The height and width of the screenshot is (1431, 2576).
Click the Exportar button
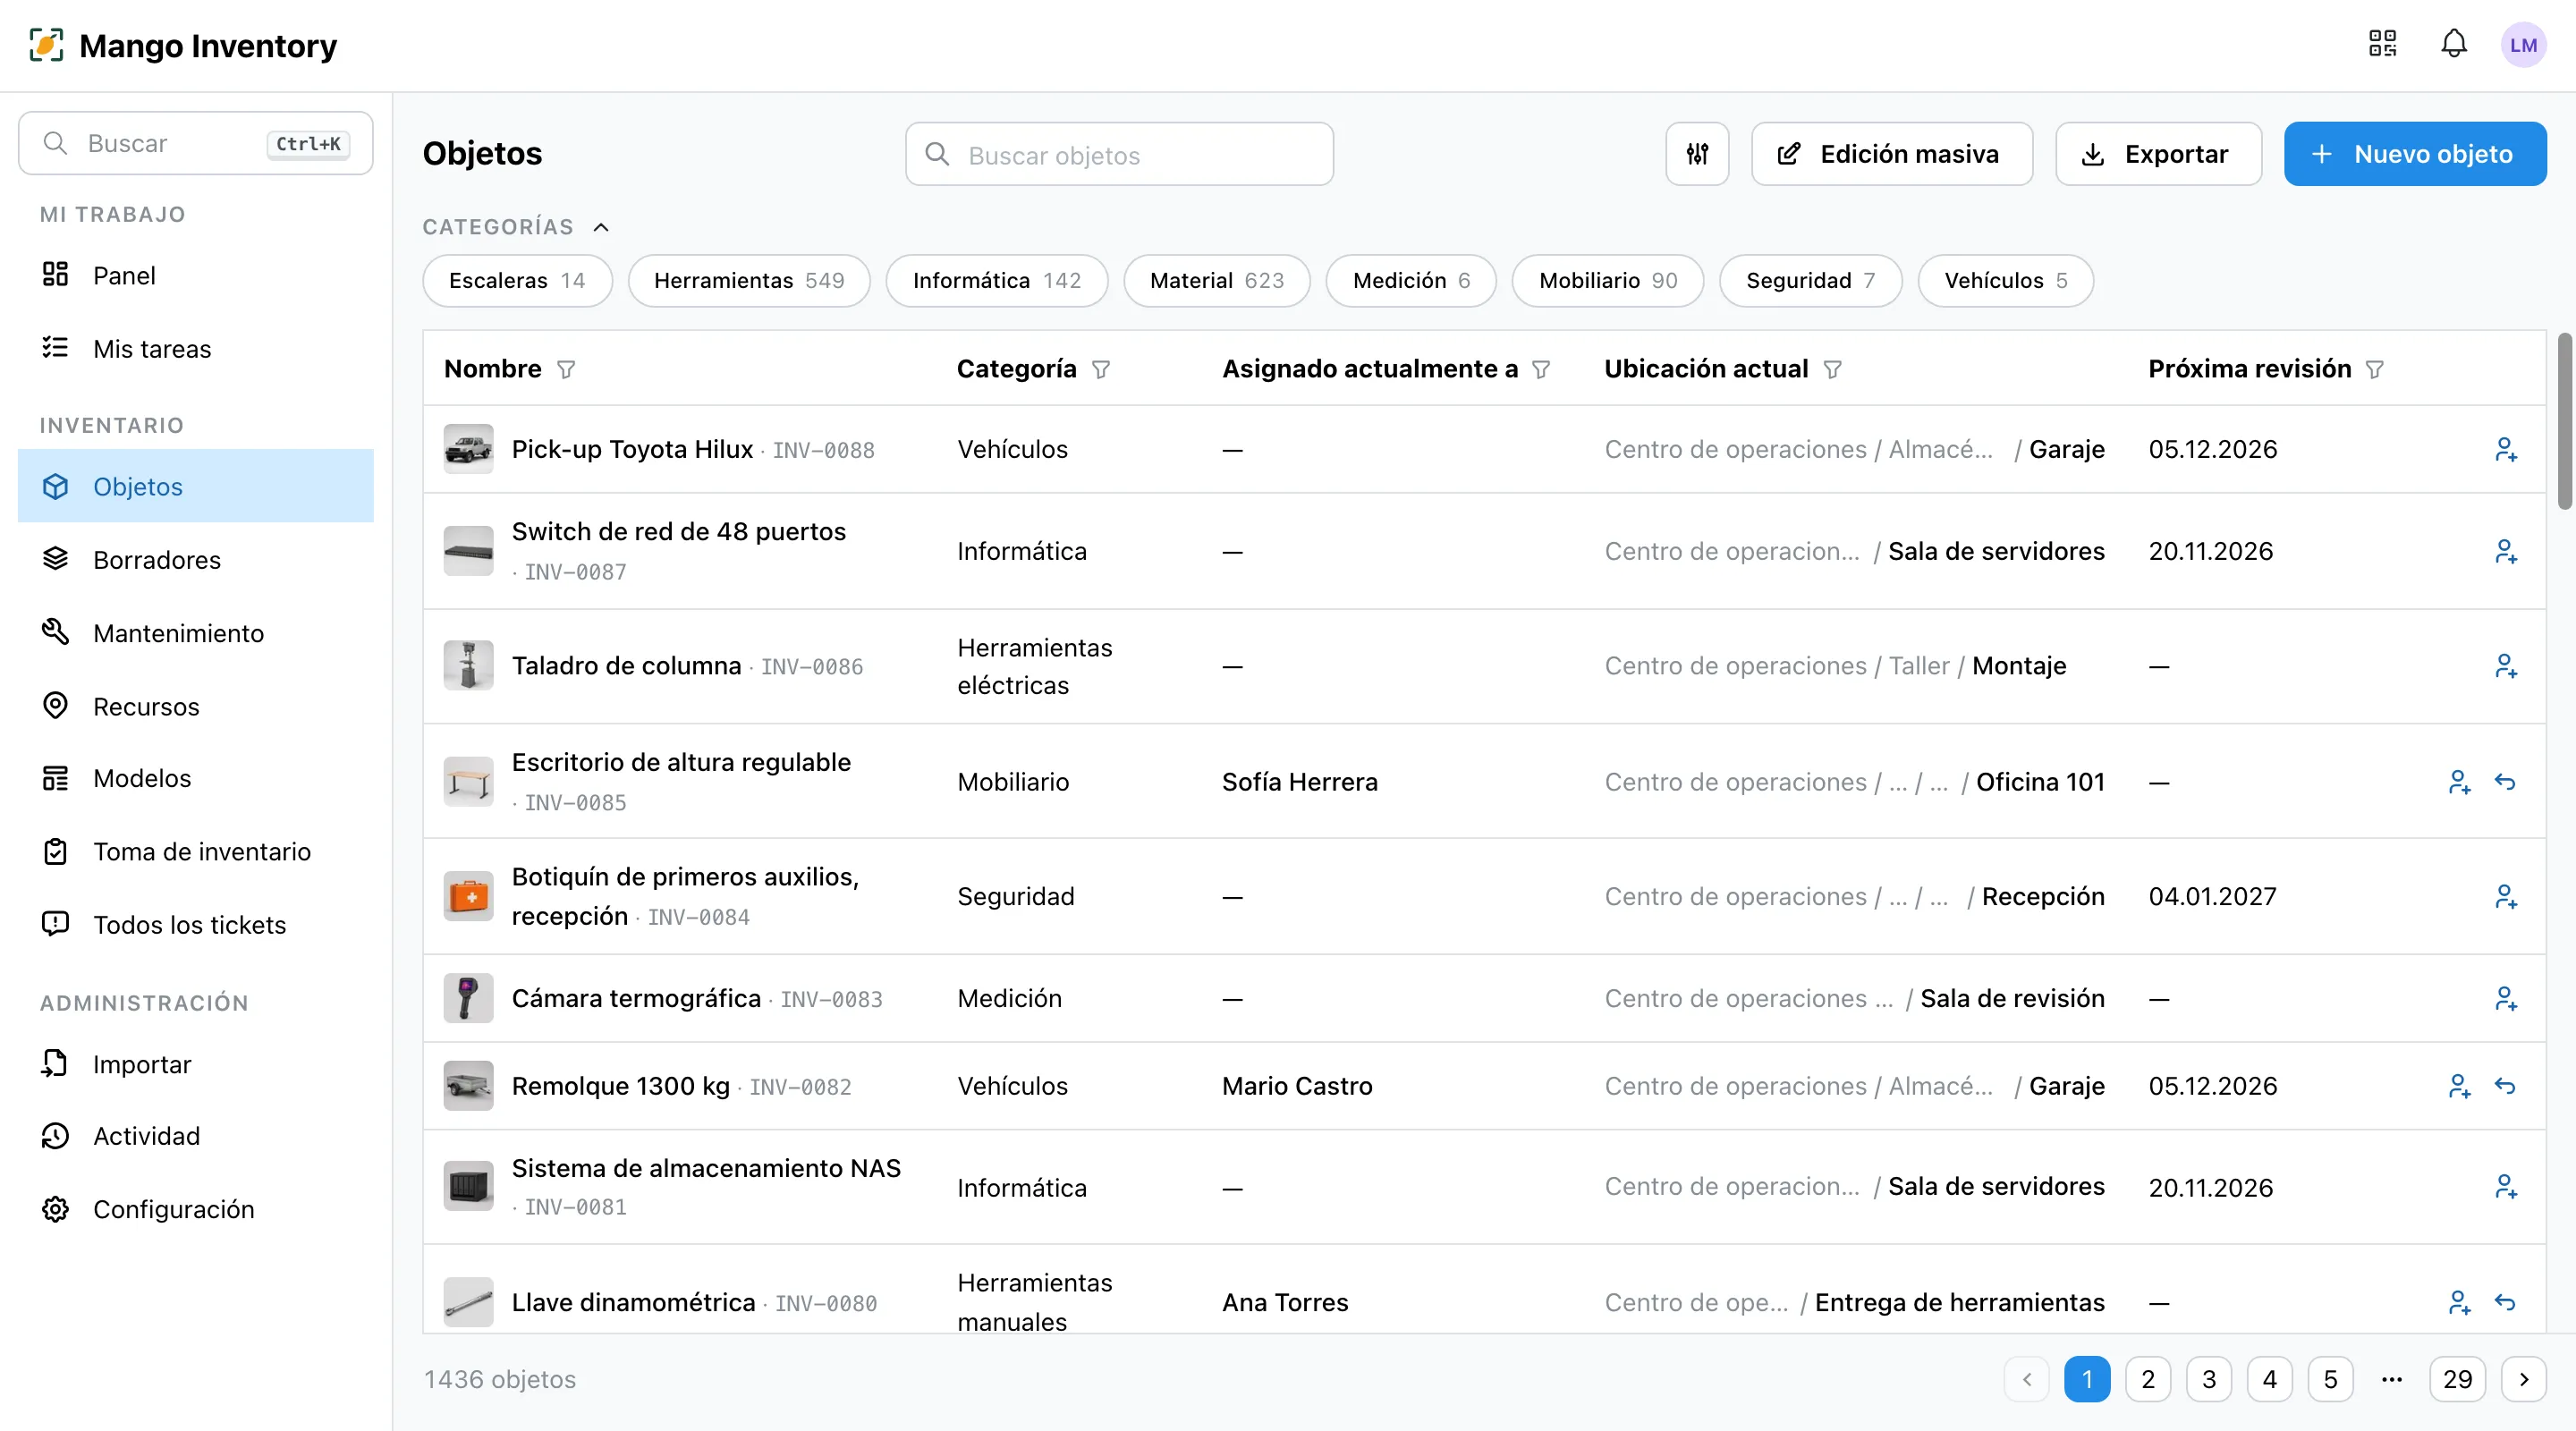pyautogui.click(x=2158, y=154)
